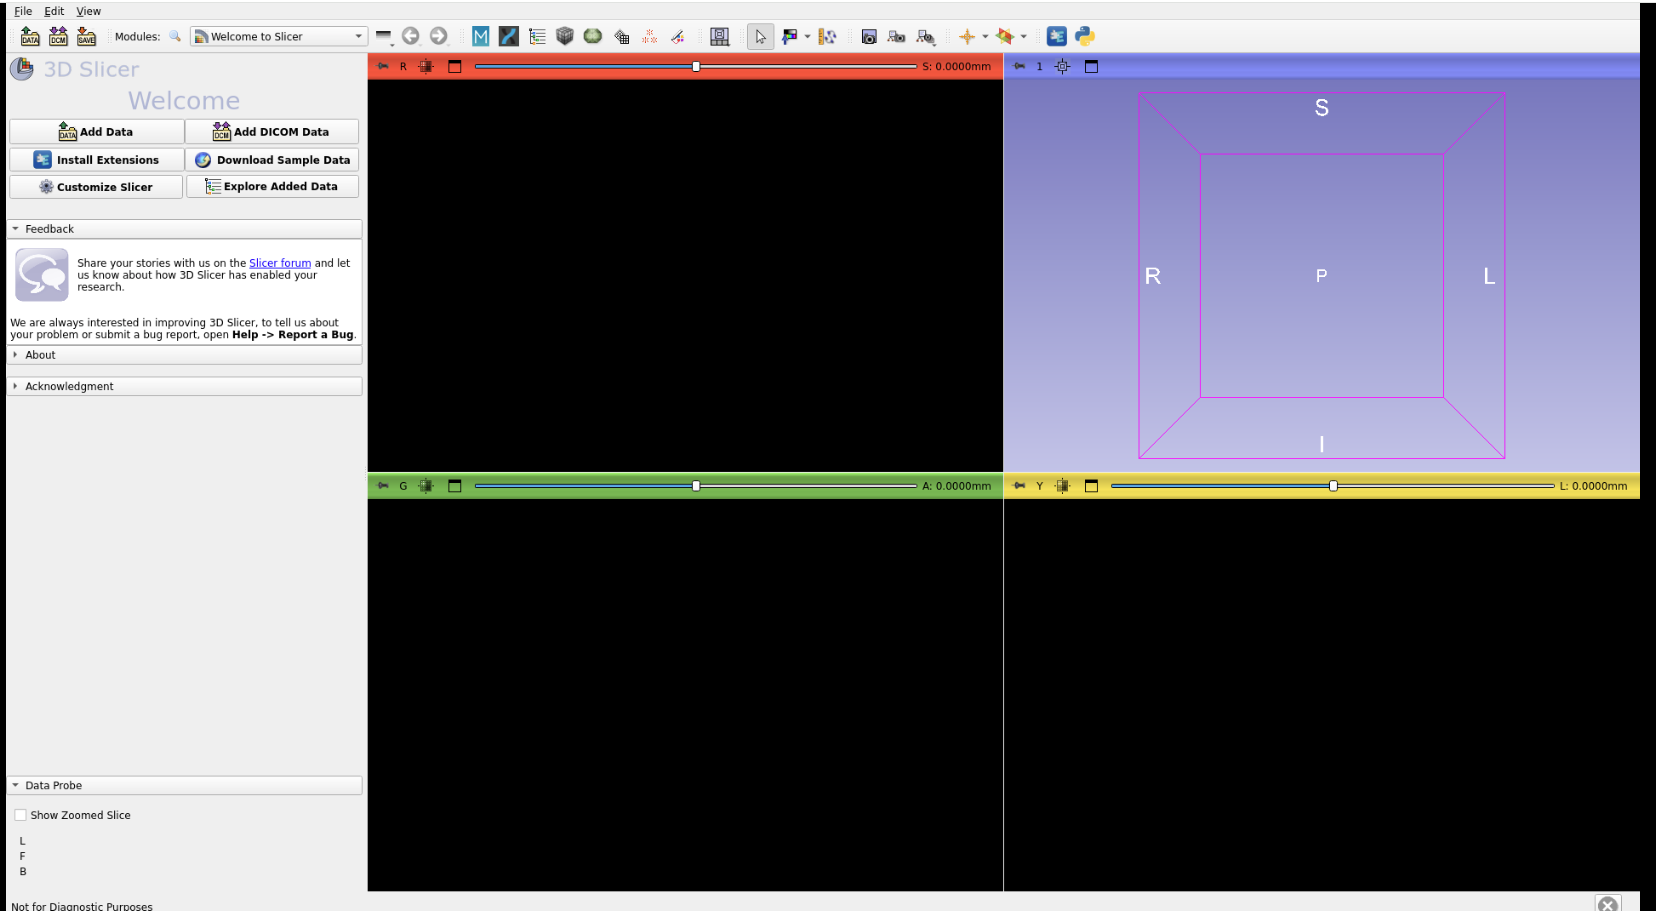This screenshot has width=1656, height=911.
Task: Click the Save data toolbar icon
Action: pos(87,37)
